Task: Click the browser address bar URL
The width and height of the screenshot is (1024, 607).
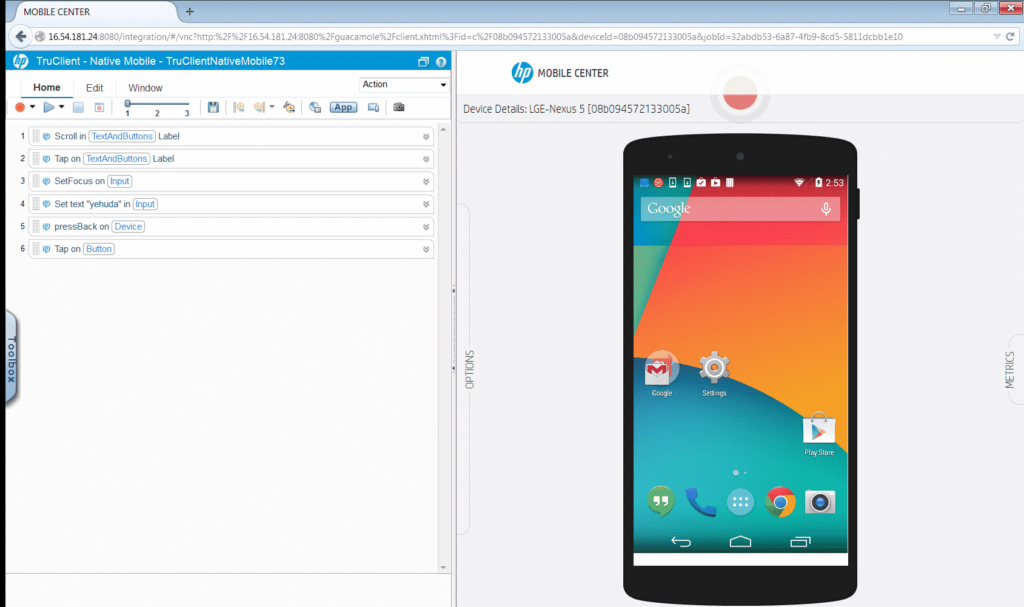Action: pyautogui.click(x=475, y=37)
